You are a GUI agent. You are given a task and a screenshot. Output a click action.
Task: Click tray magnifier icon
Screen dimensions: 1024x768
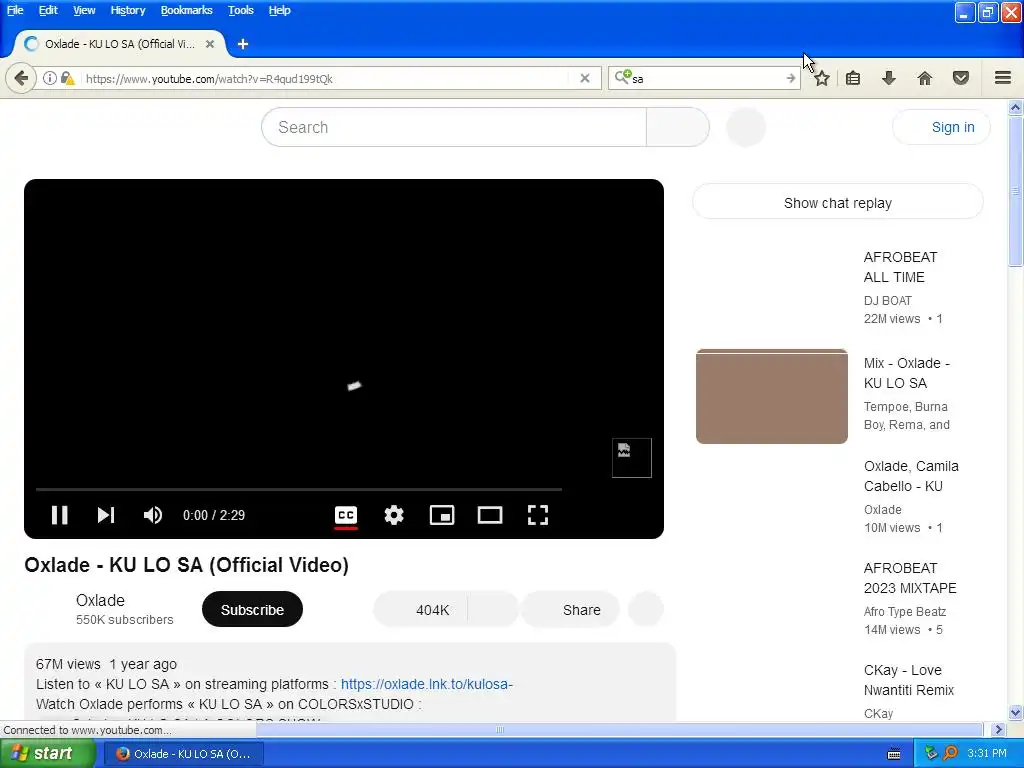click(x=950, y=754)
